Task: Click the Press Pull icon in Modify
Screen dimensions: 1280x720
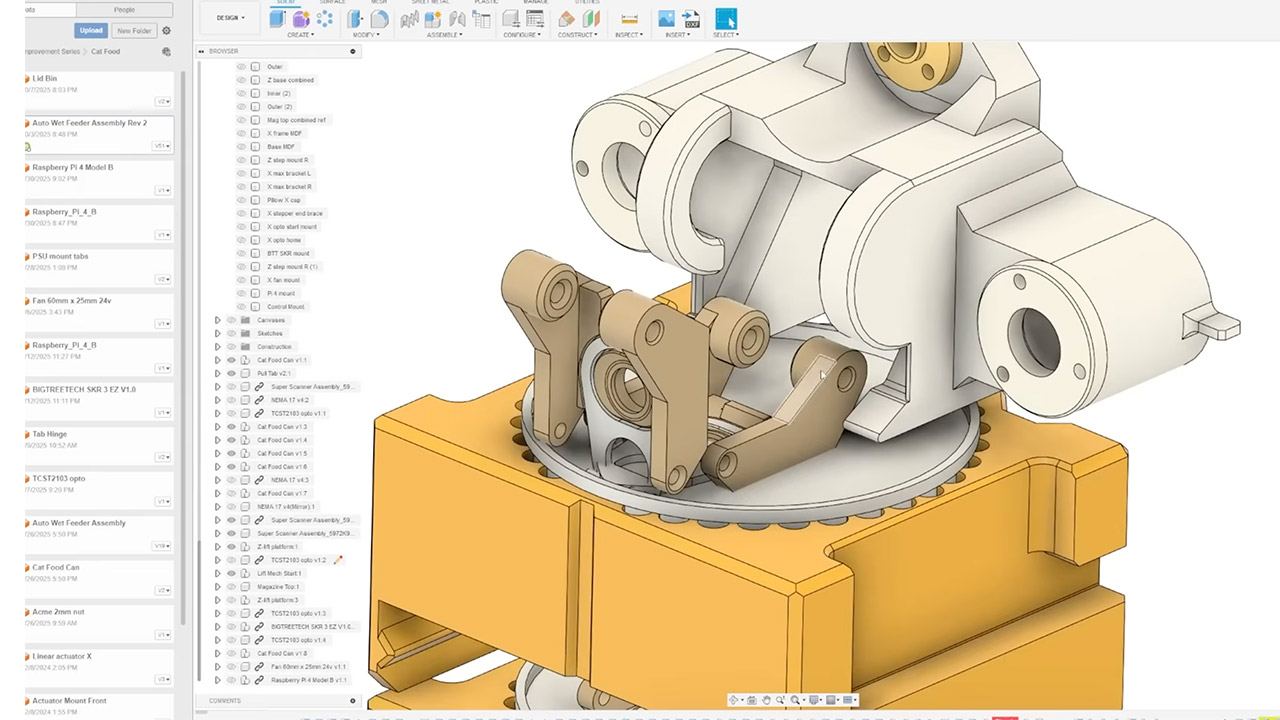Action: pyautogui.click(x=356, y=19)
